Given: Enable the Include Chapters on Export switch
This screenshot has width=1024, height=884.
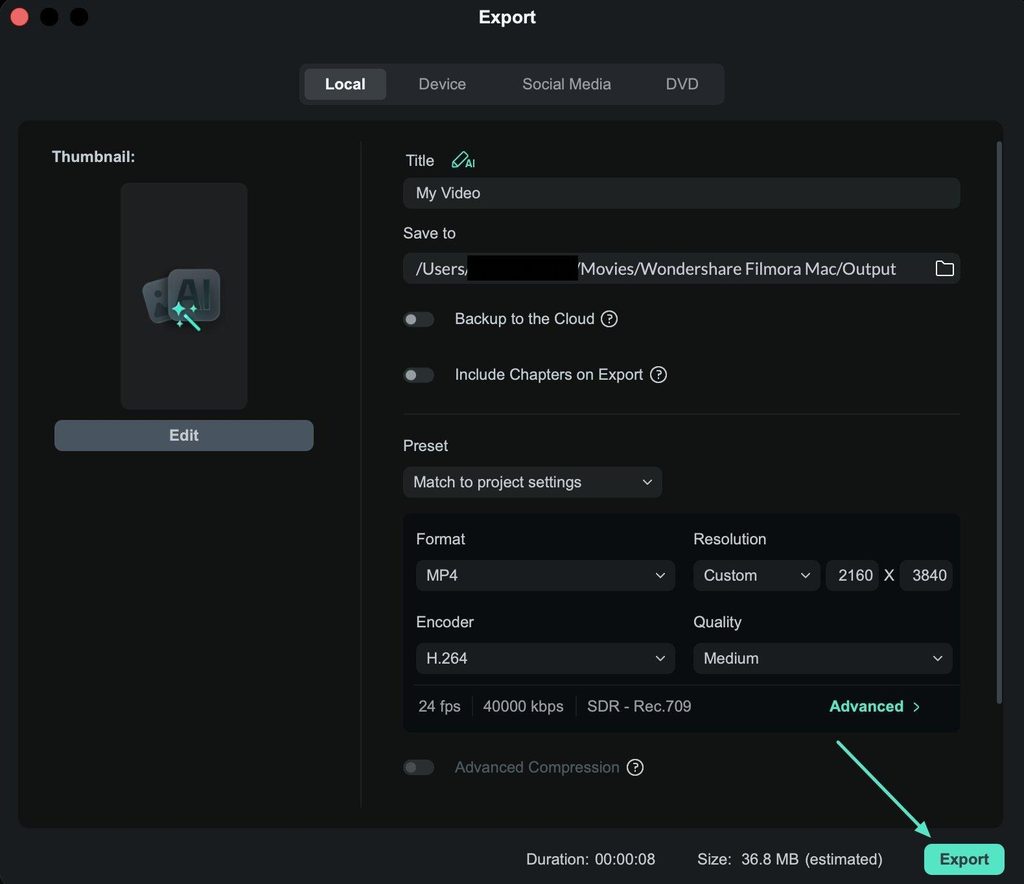Looking at the screenshot, I should click(419, 375).
